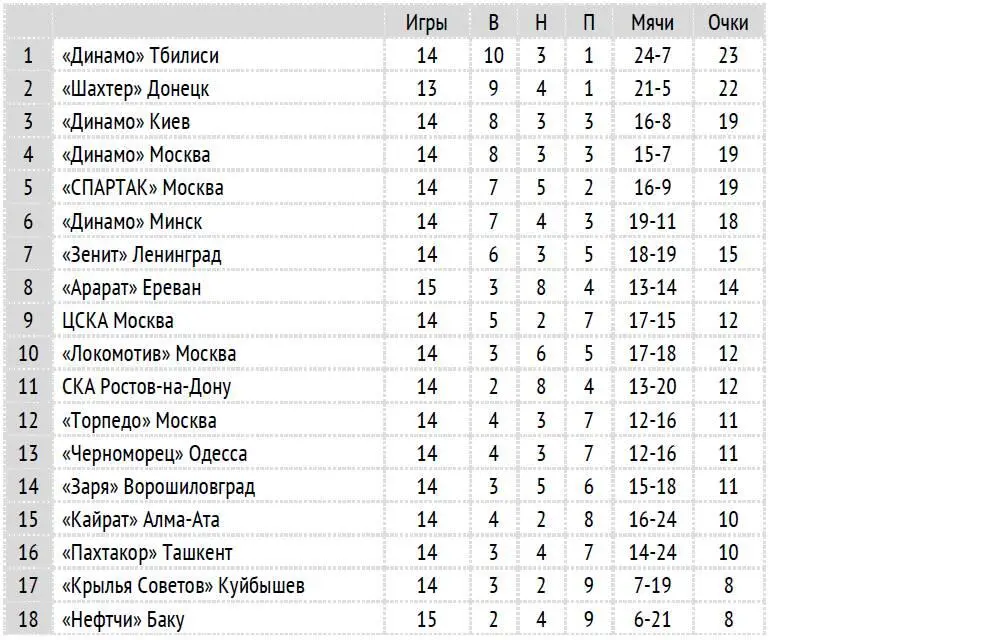This screenshot has width=1000, height=640.
Task: Select the СКА Ростов-на-Дону team name
Action: (x=146, y=387)
